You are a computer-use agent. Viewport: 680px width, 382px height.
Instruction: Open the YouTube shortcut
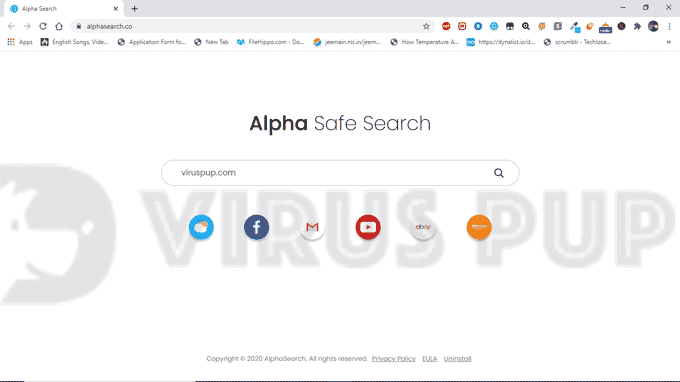(x=368, y=227)
